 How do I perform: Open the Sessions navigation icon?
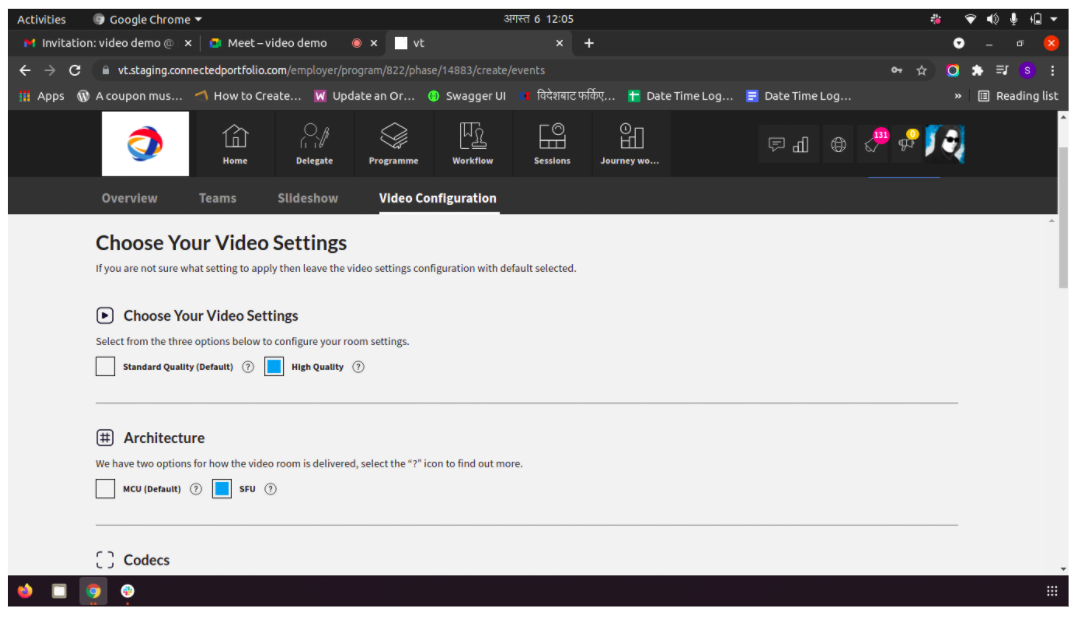[552, 144]
